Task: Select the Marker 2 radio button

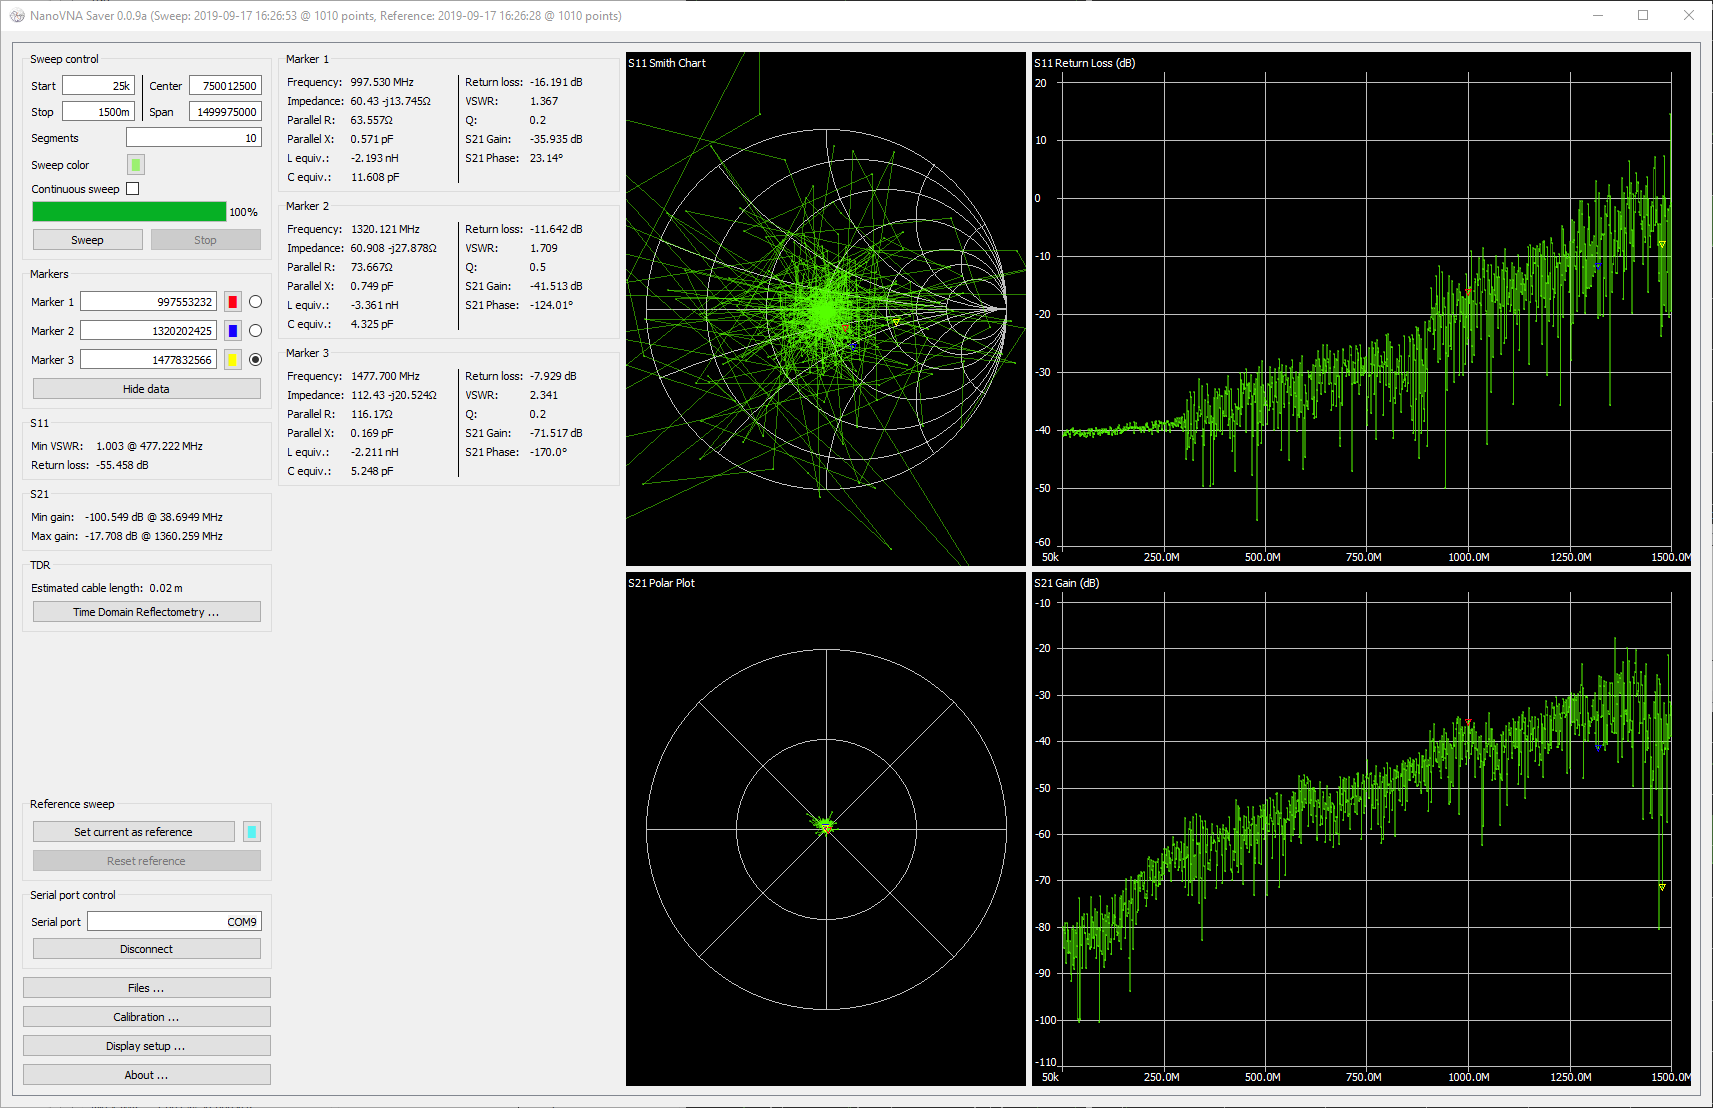Action: point(256,331)
